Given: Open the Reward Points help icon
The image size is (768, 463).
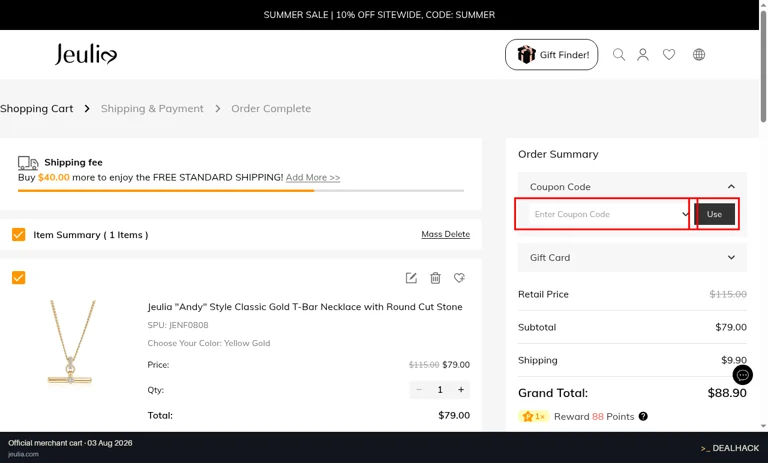Looking at the screenshot, I should tap(643, 416).
